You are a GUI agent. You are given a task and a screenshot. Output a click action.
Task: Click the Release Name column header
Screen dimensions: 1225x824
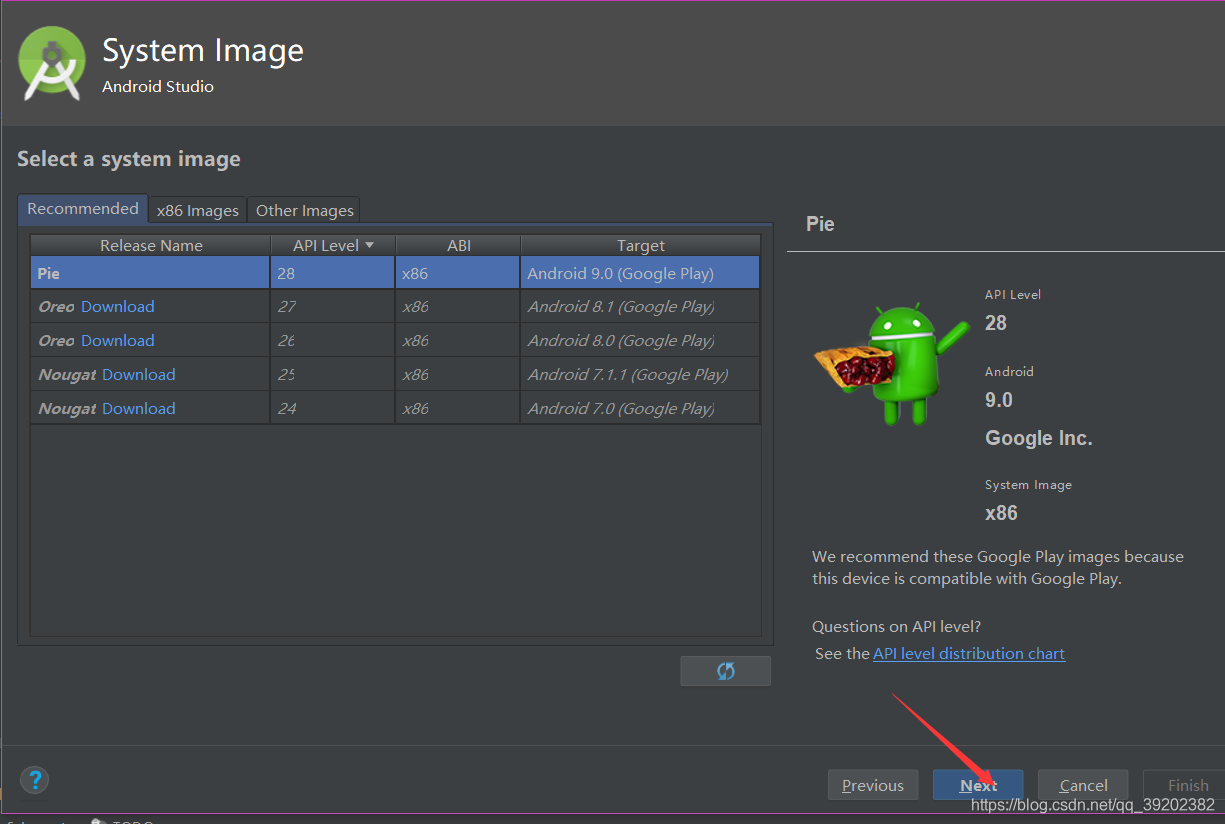(151, 245)
